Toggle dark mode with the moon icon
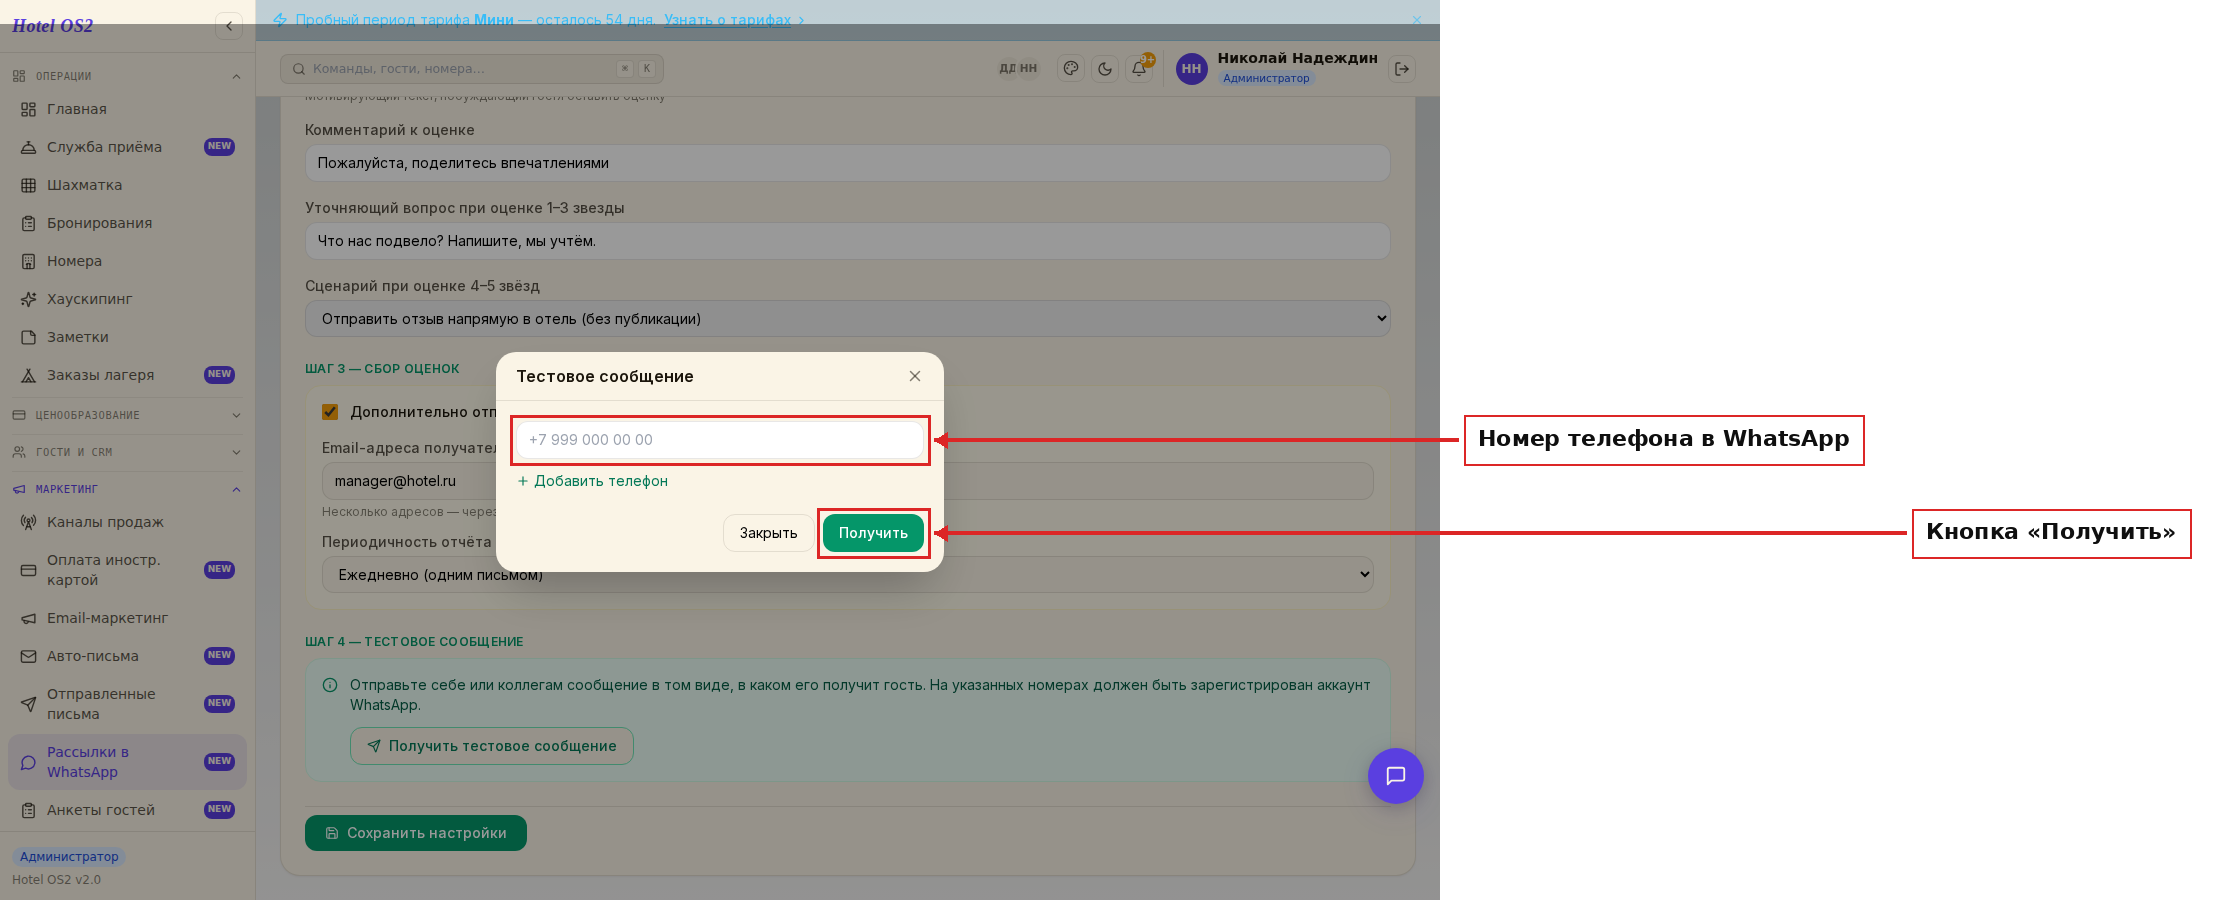2215x900 pixels. tap(1105, 69)
